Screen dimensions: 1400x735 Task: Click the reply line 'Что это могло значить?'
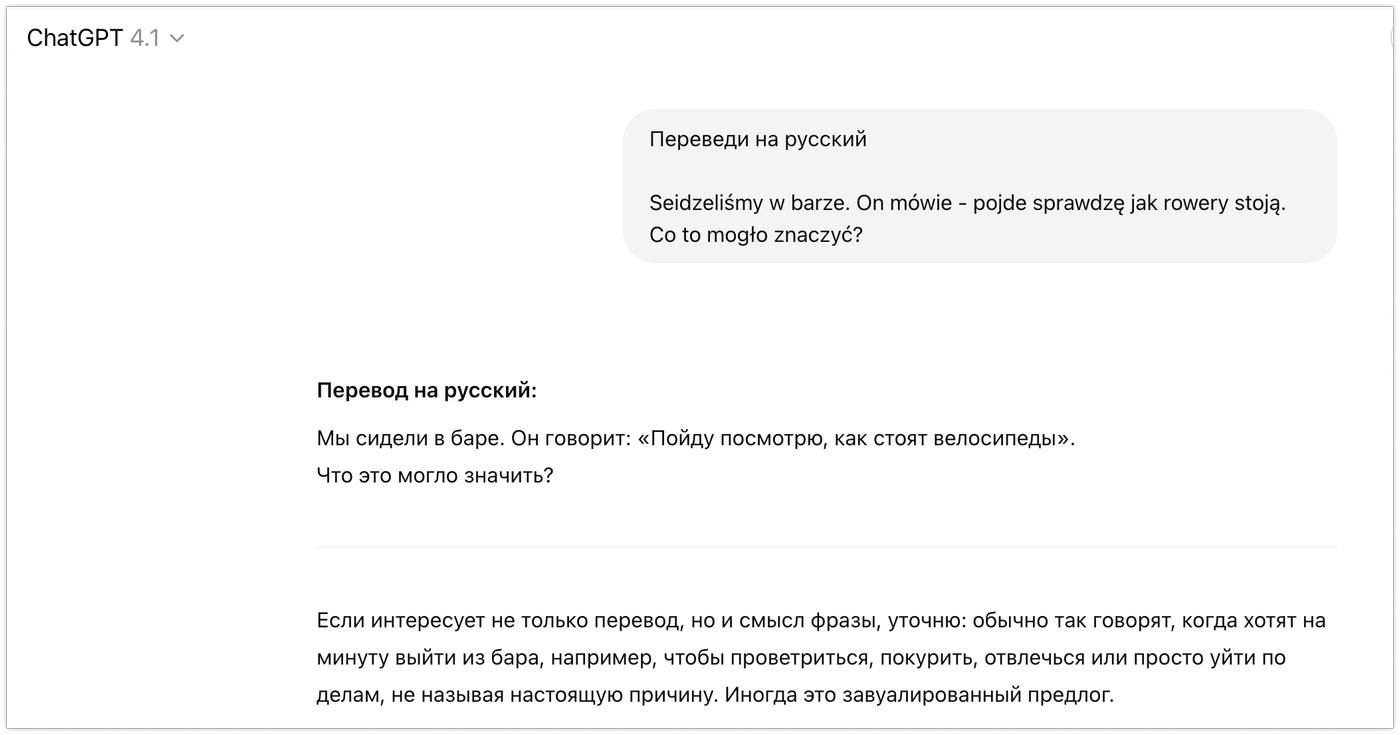point(434,475)
